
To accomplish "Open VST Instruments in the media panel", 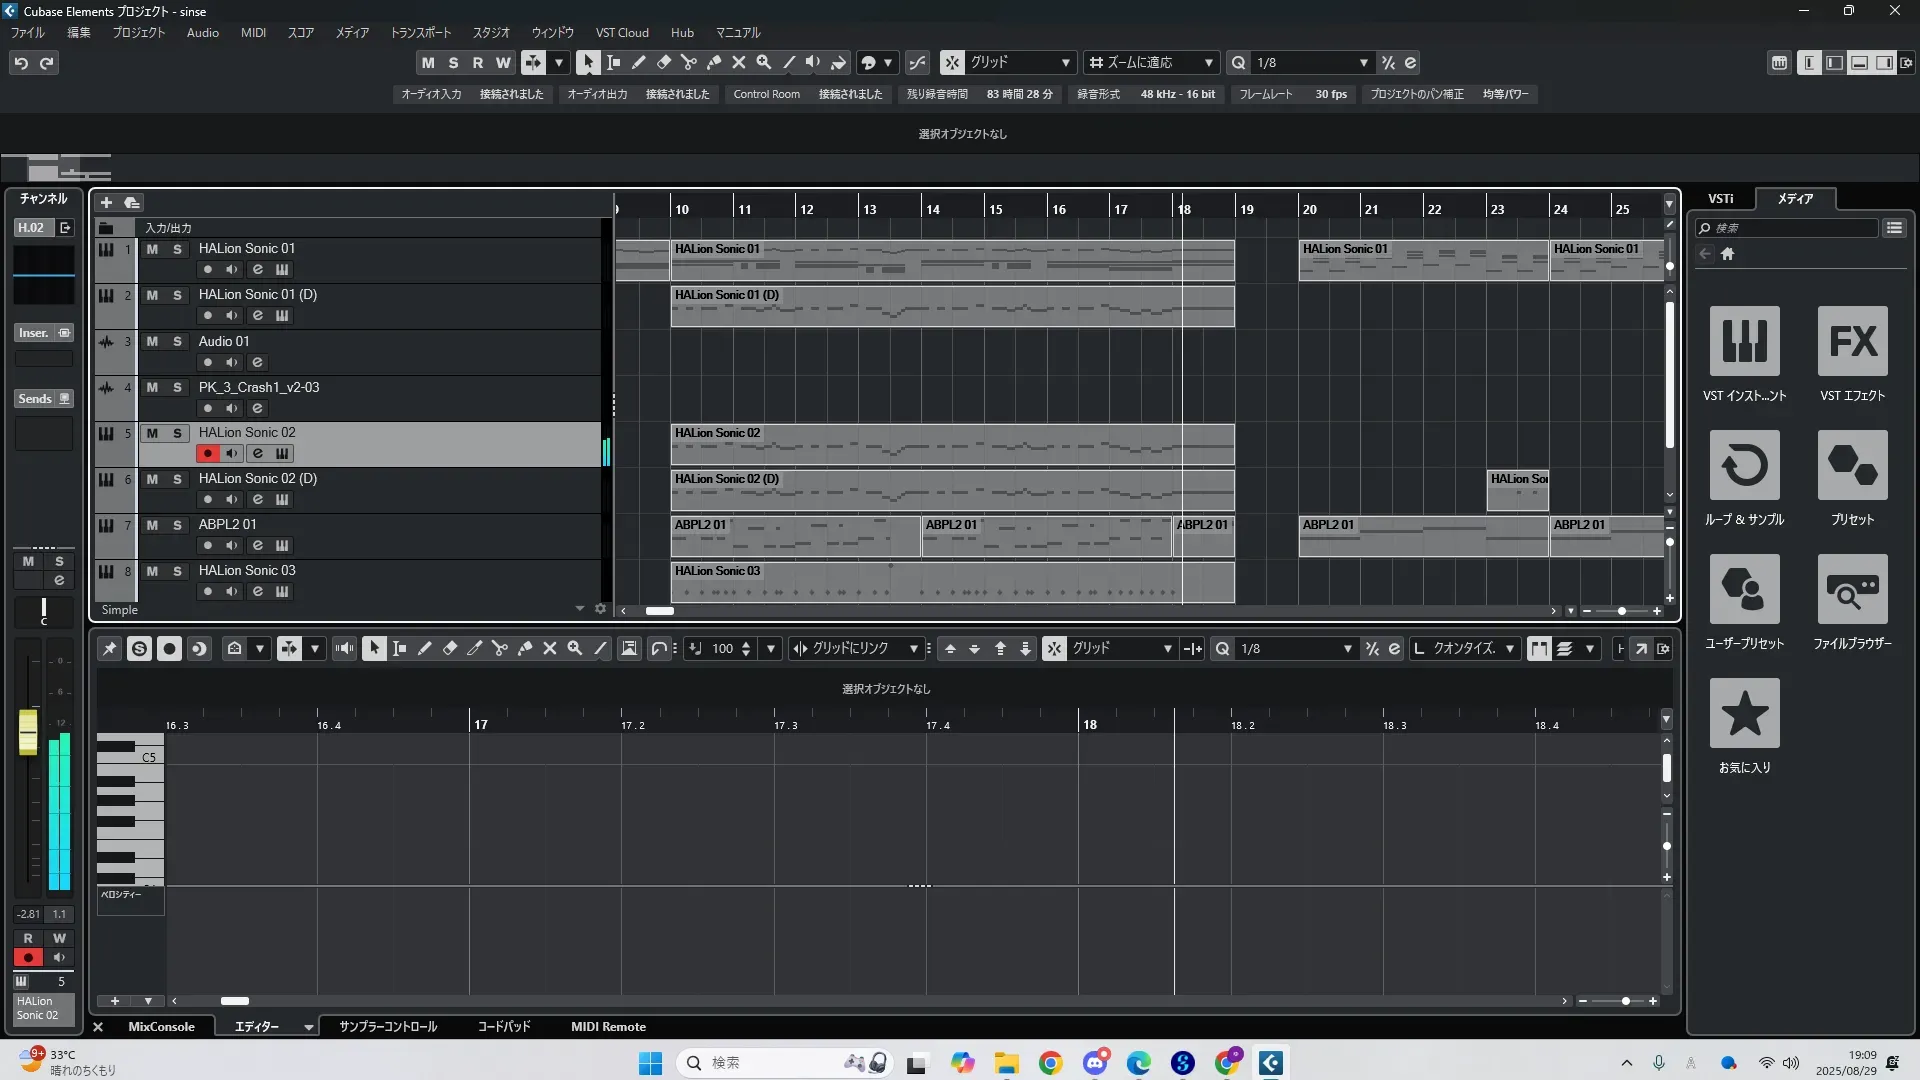I will coord(1744,341).
